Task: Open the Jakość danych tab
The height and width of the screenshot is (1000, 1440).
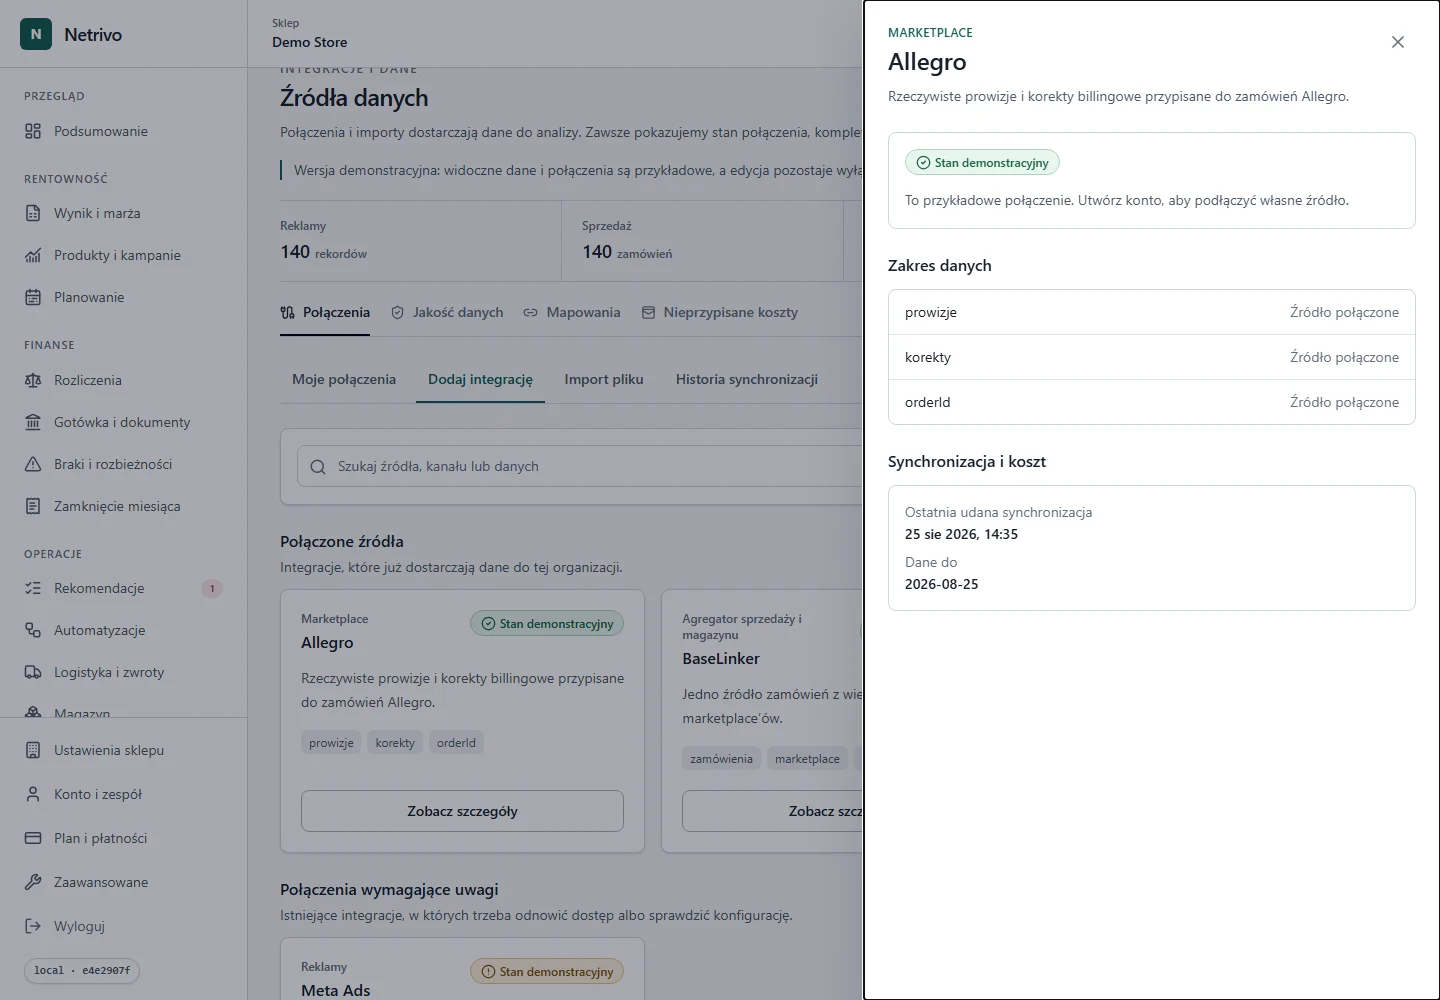Action: (x=447, y=312)
